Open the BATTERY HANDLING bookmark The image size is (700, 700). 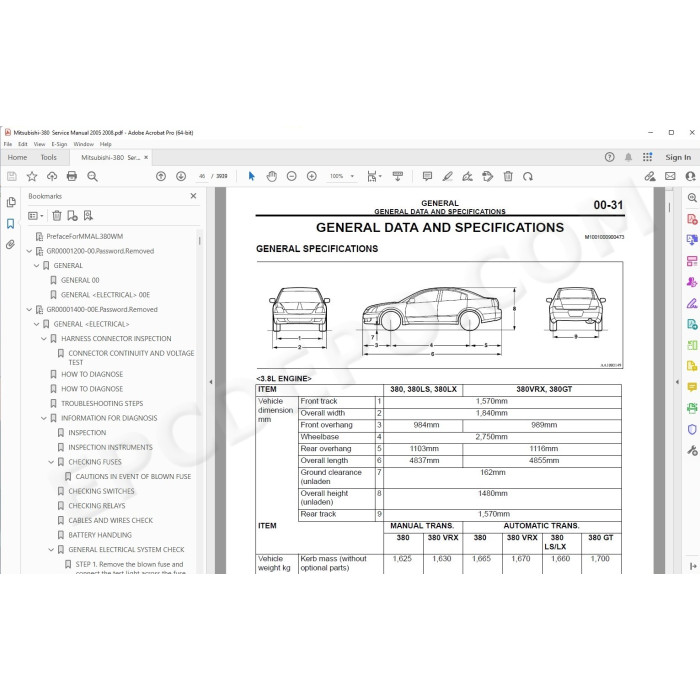pos(100,535)
